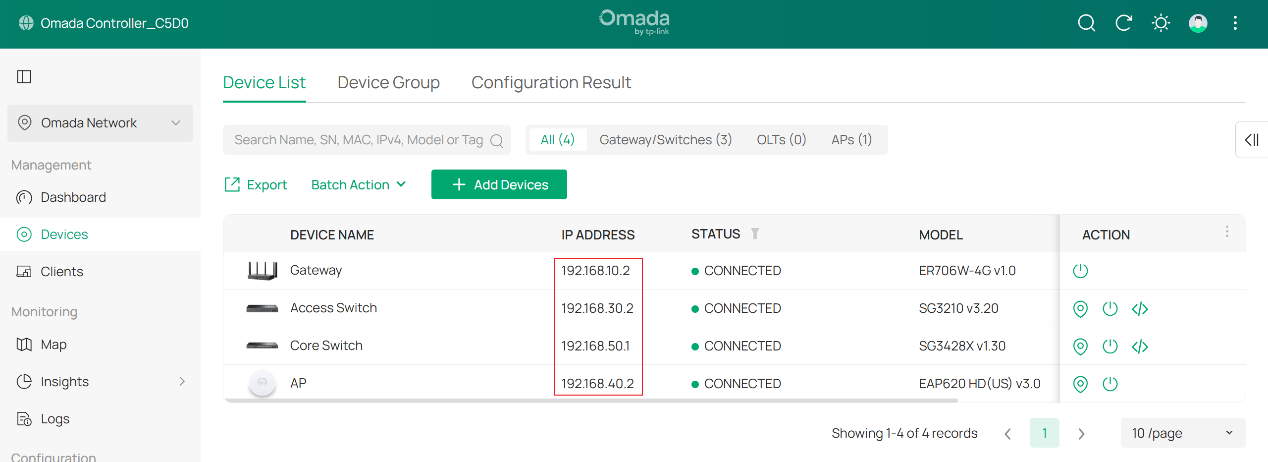Open the global search magnifier icon
Viewport: 1268px width, 462px height.
point(1086,23)
